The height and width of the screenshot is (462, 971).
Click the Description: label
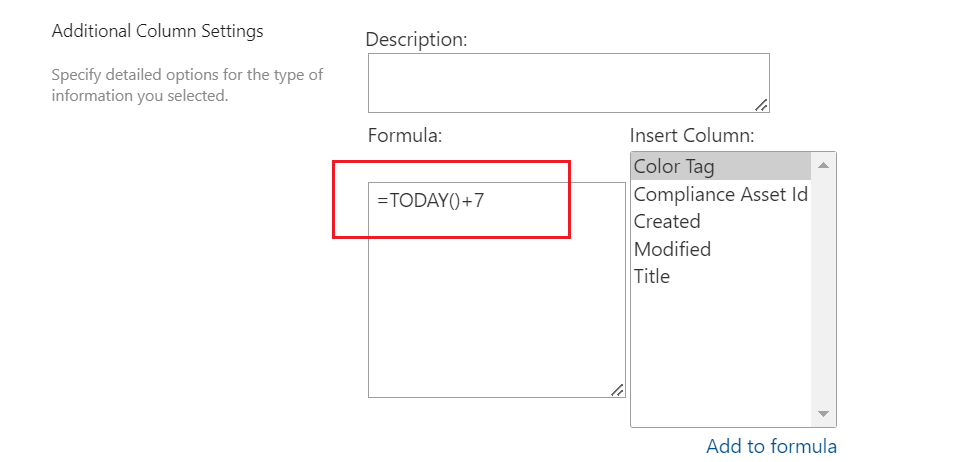point(416,40)
